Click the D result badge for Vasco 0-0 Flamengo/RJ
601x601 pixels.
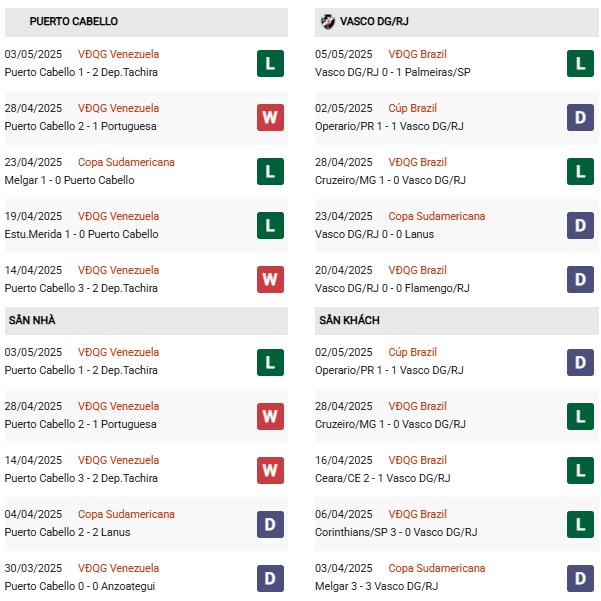coord(580,280)
